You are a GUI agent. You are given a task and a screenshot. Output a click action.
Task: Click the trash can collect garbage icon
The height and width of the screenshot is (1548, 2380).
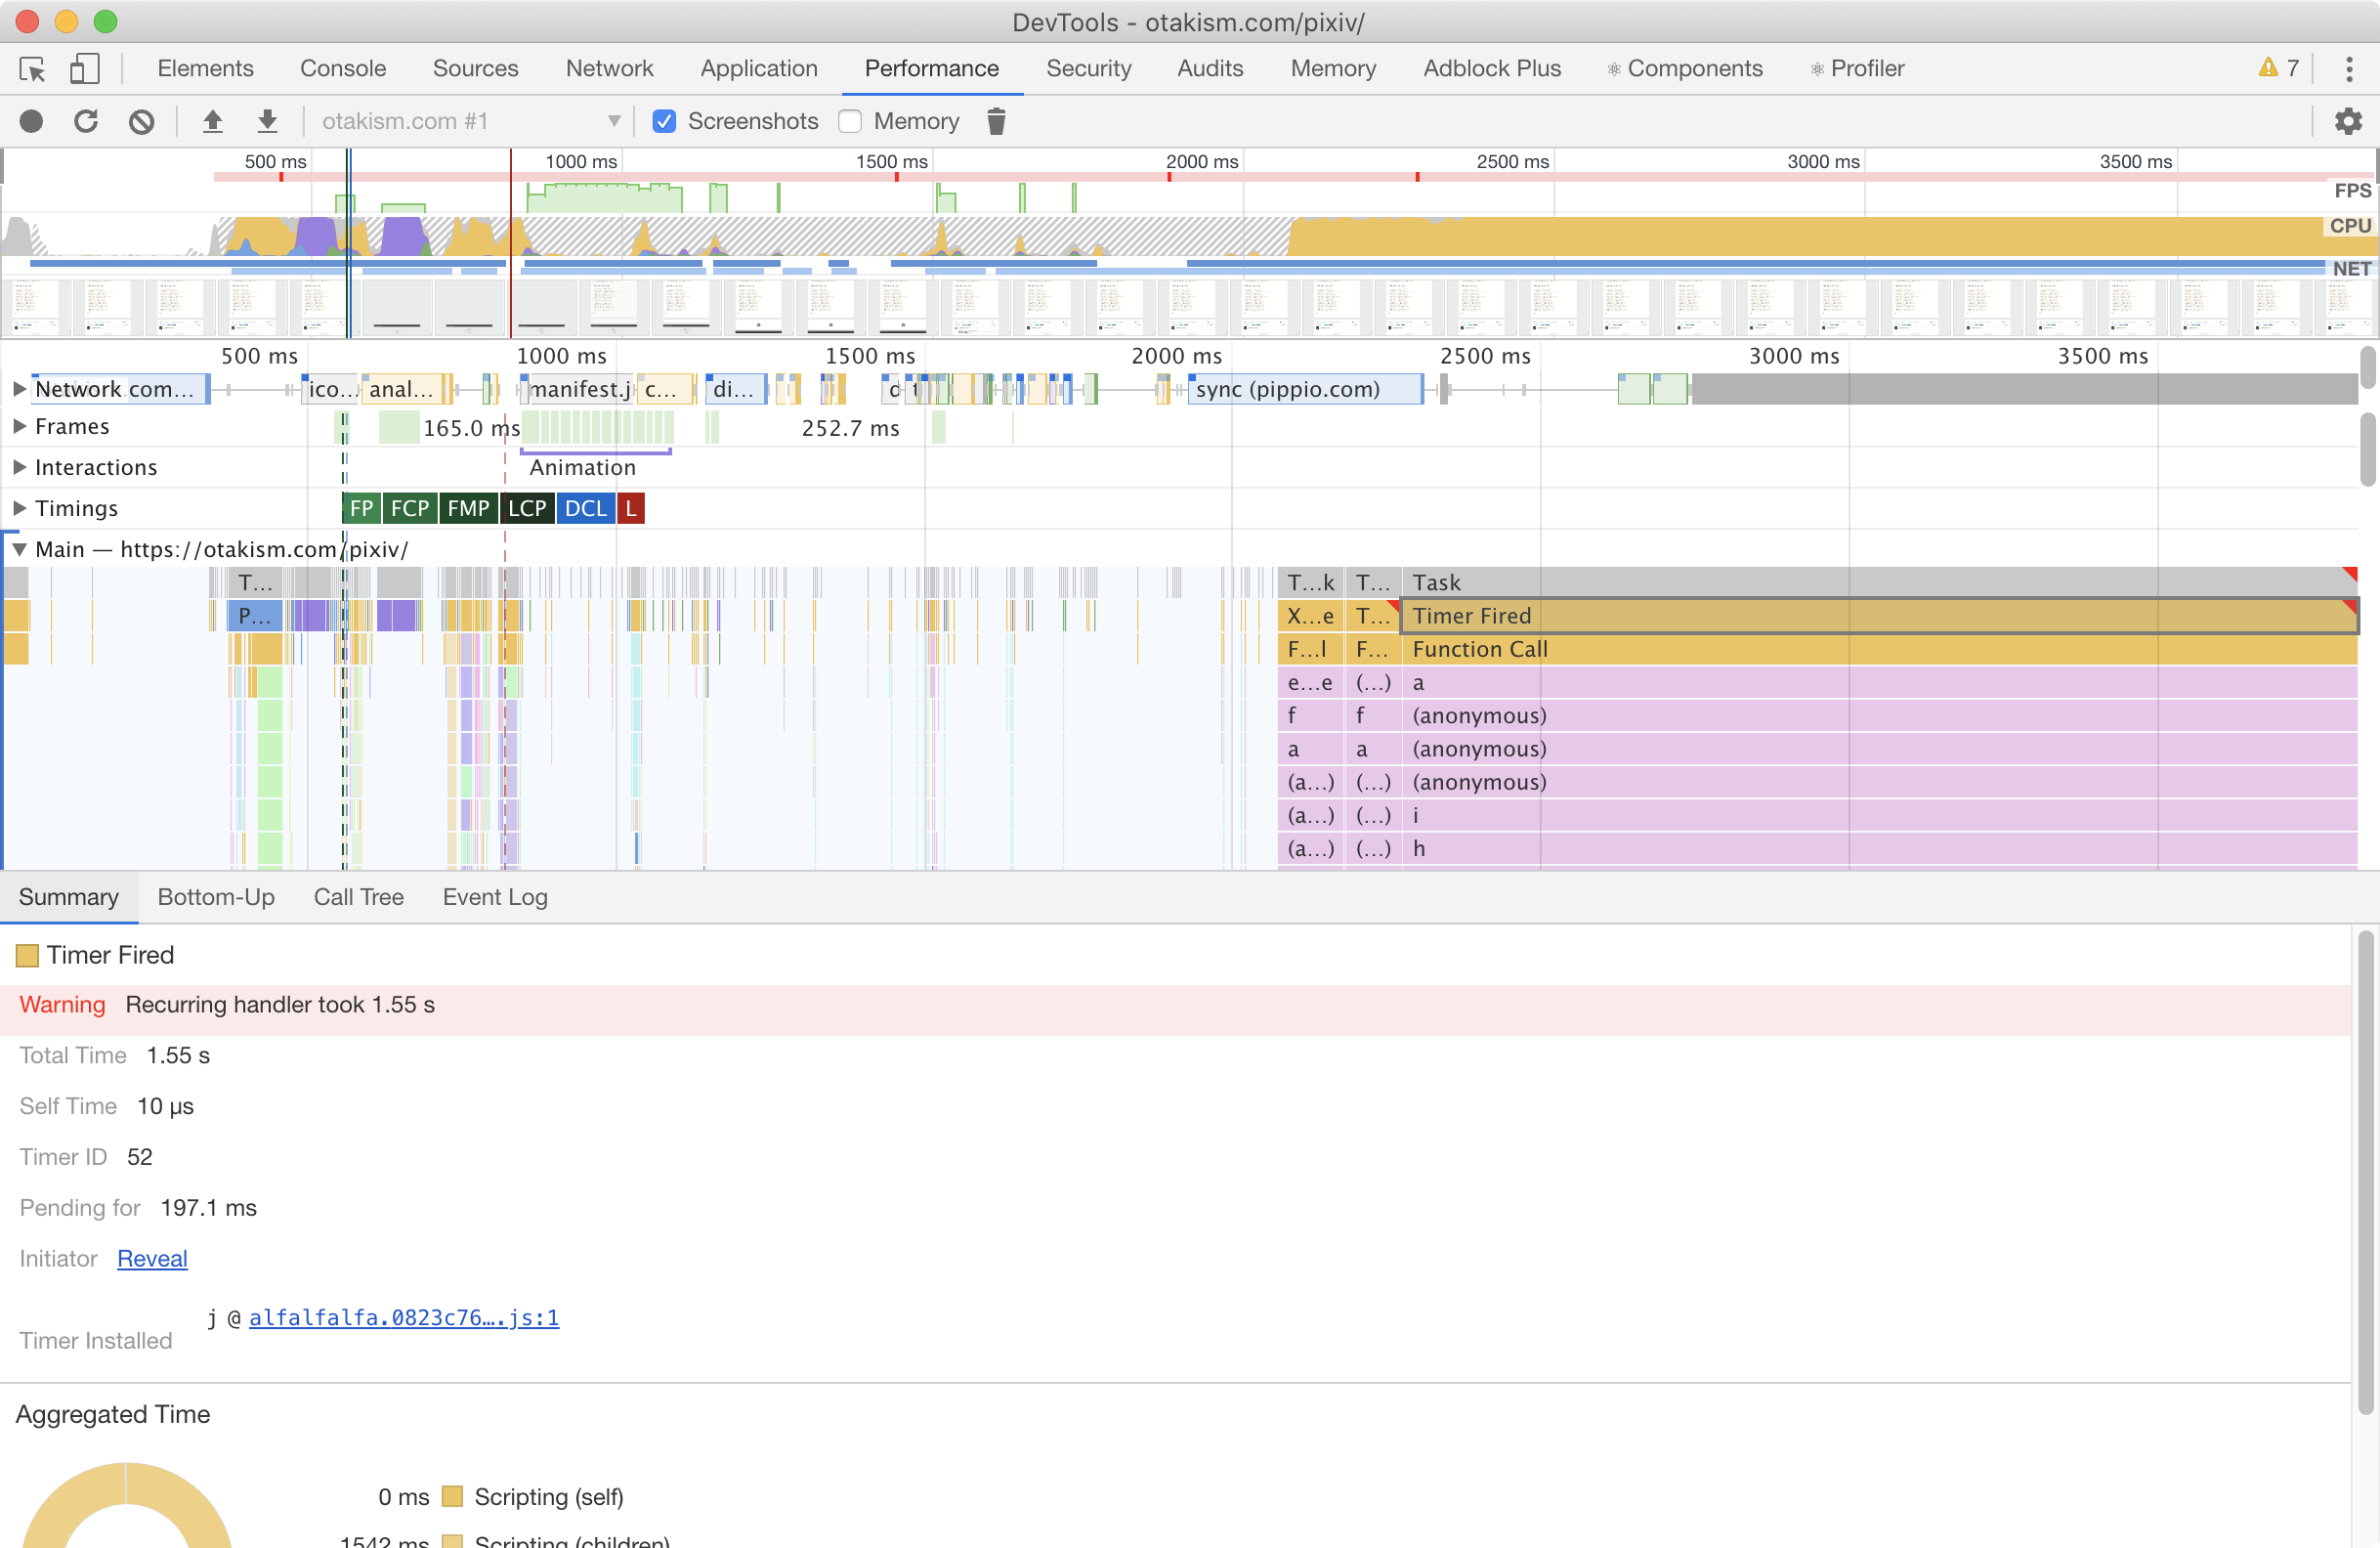pos(995,121)
